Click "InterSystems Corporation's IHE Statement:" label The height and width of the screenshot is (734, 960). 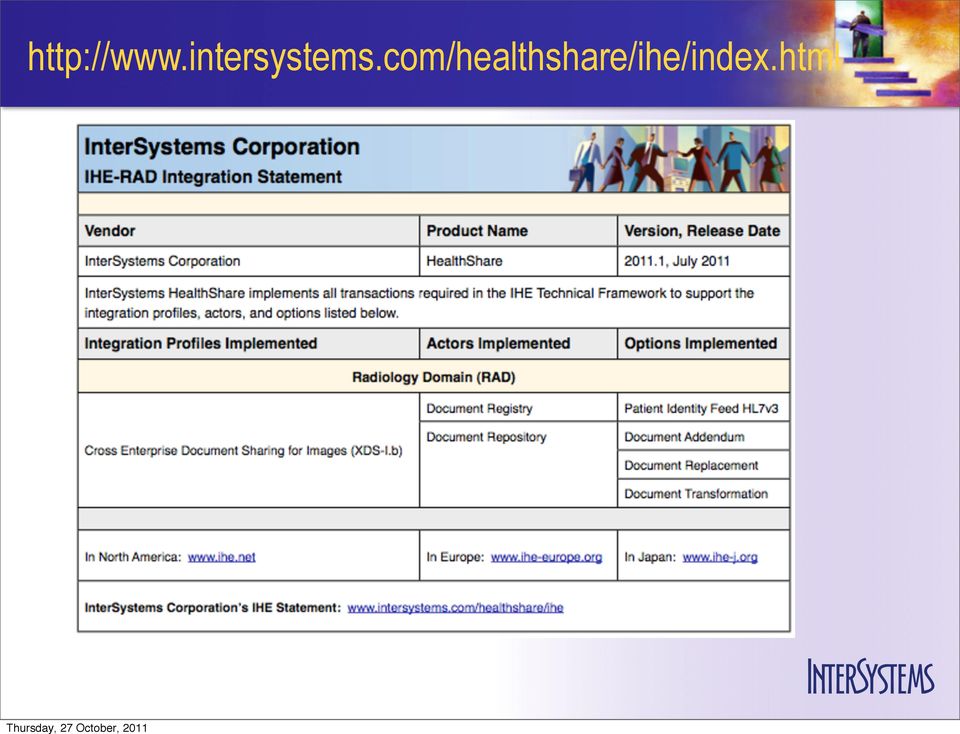212,608
